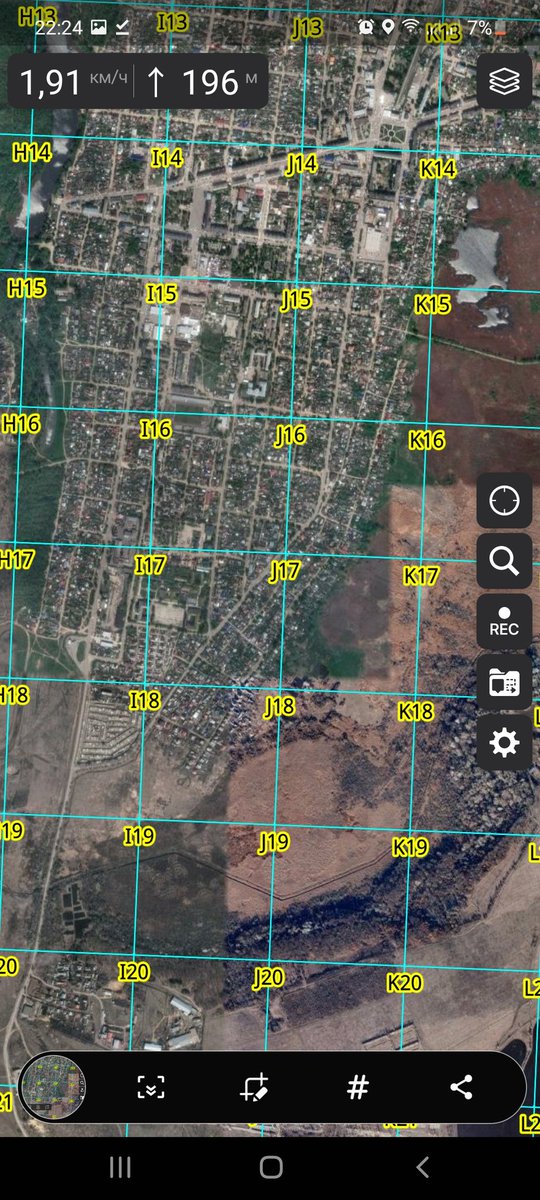Select grid label J15
This screenshot has width=540, height=1200.
296,299
